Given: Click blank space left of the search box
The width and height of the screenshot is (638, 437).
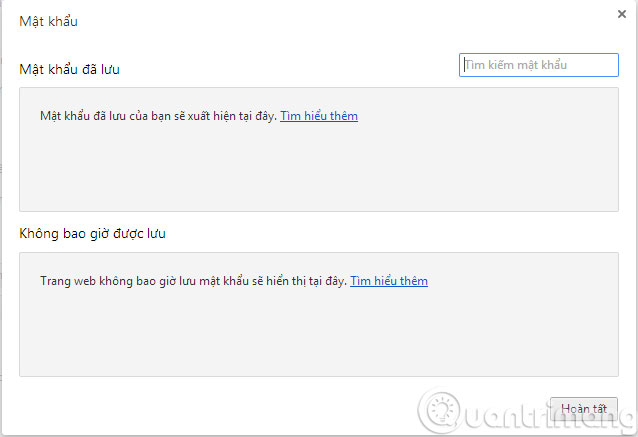Looking at the screenshot, I should click(300, 66).
